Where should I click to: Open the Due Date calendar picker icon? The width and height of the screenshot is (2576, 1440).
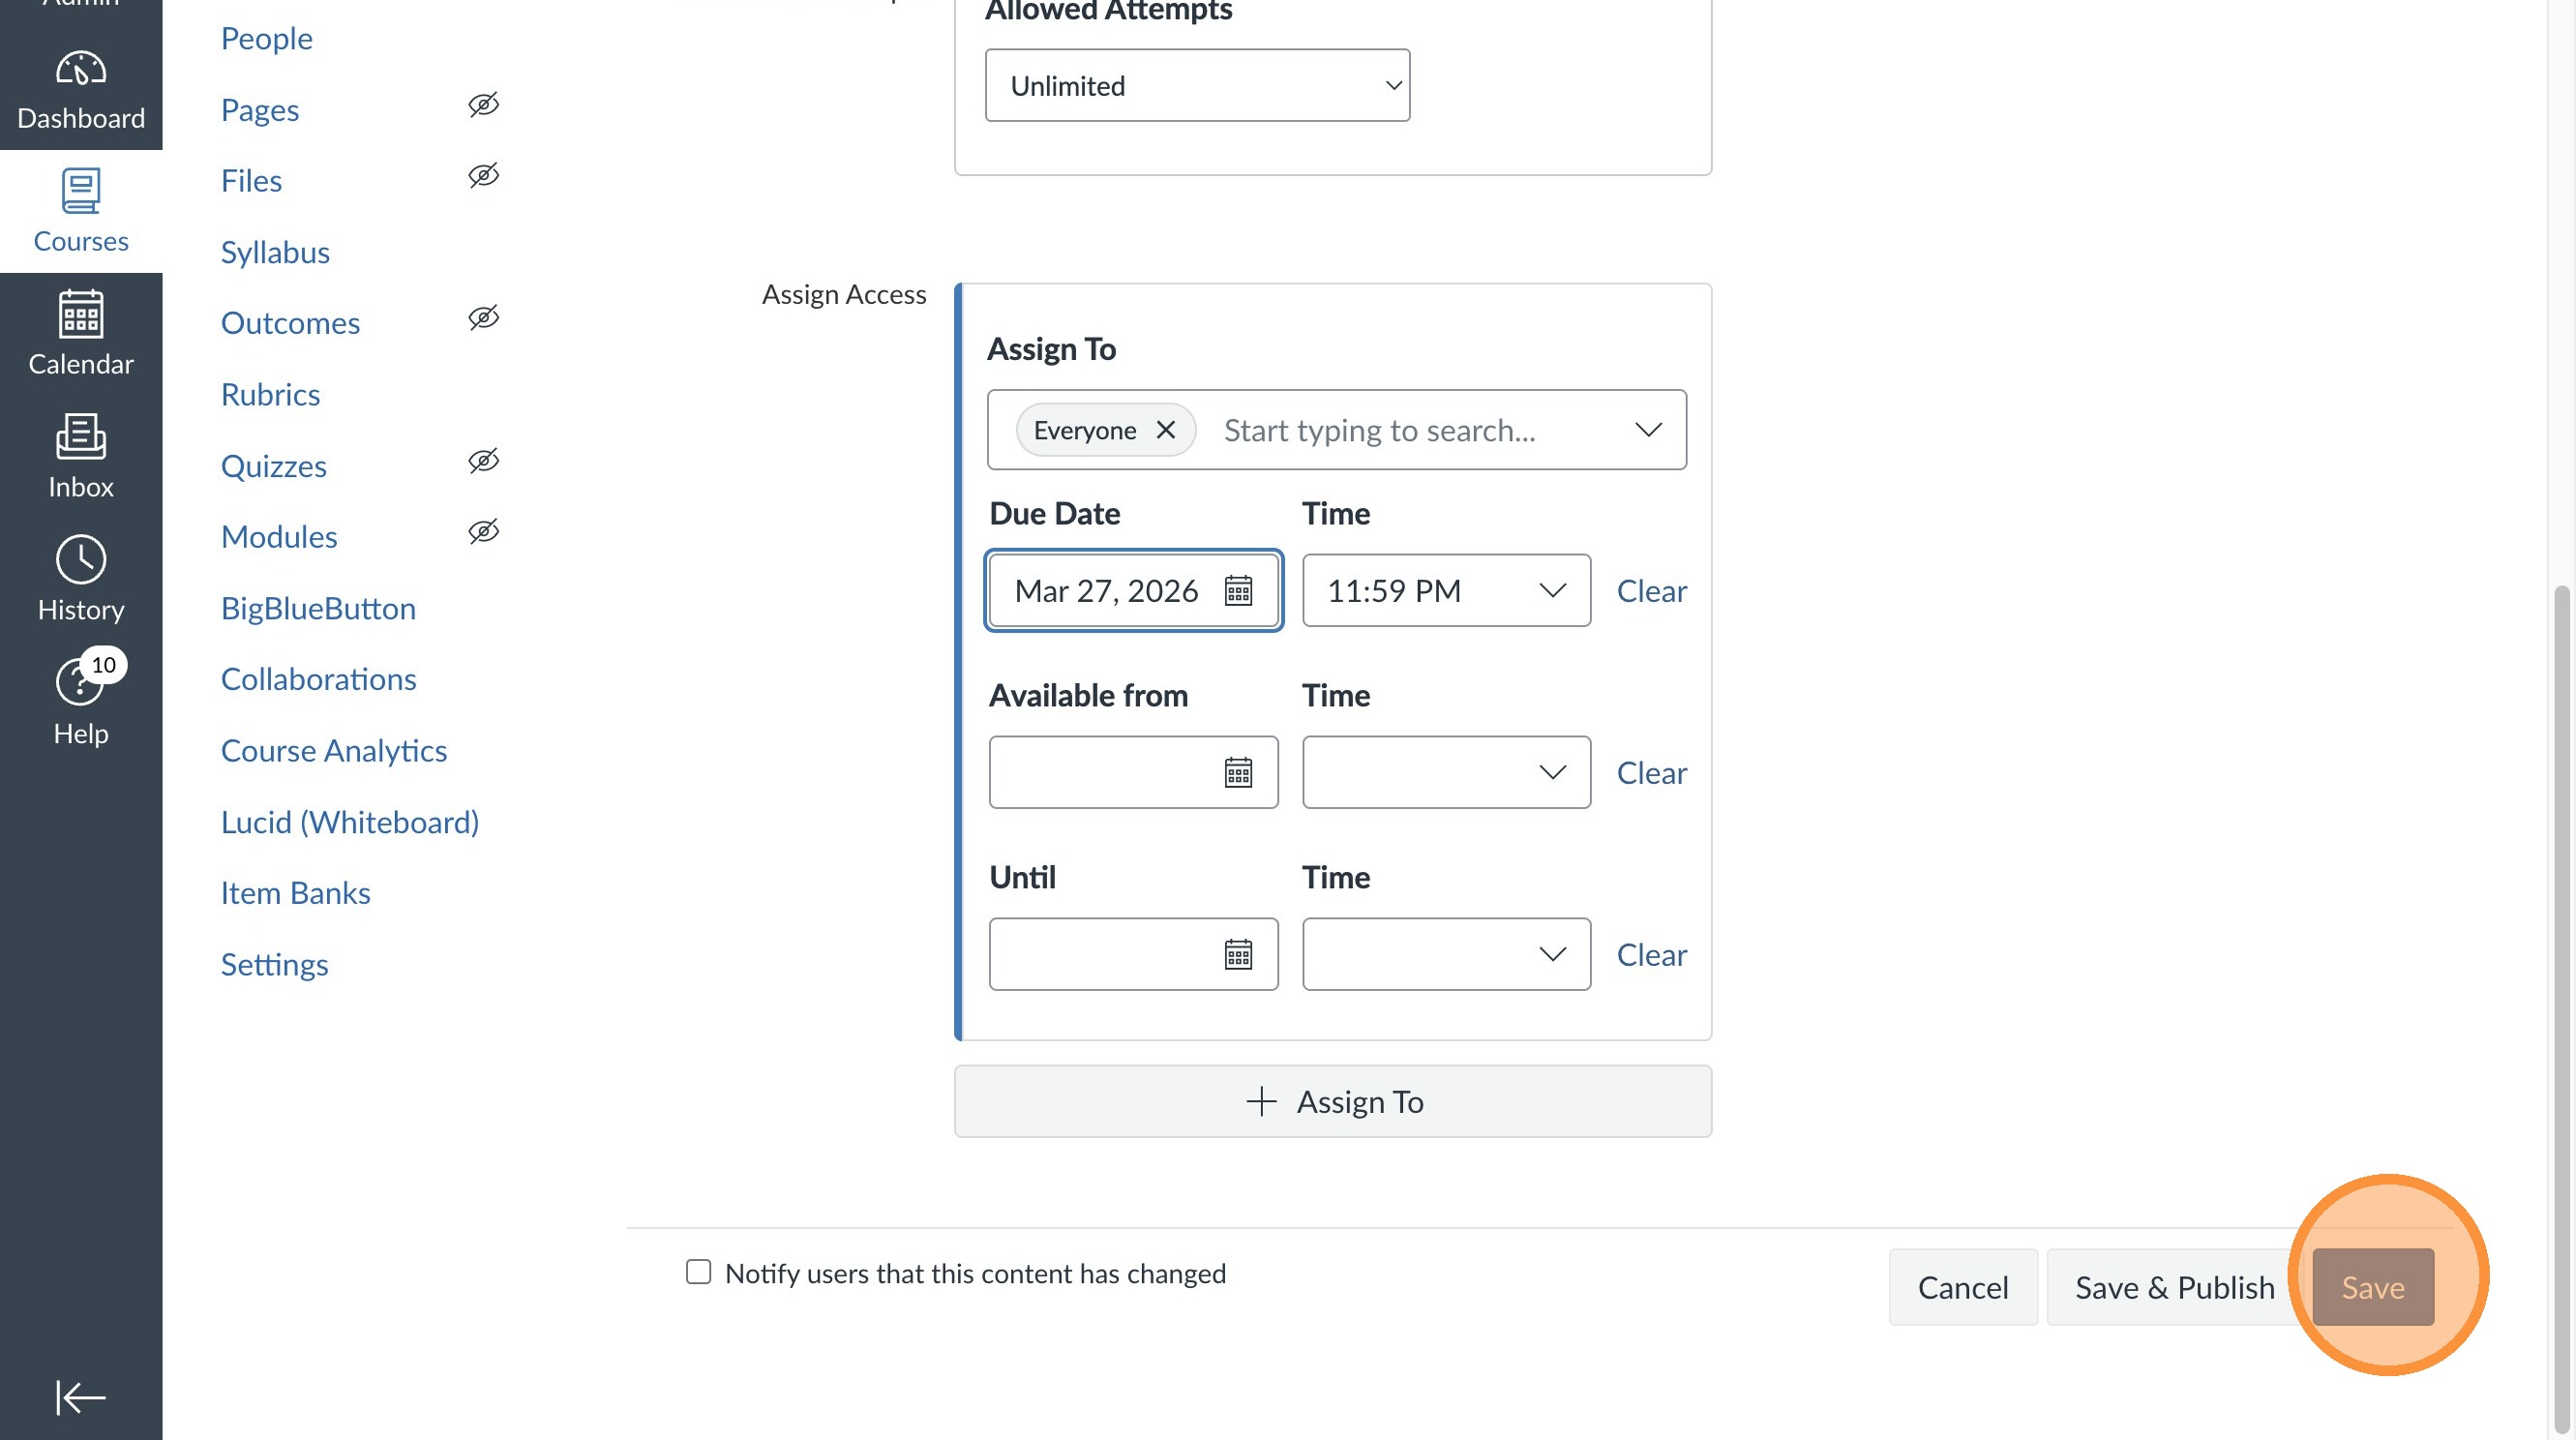coord(1238,591)
